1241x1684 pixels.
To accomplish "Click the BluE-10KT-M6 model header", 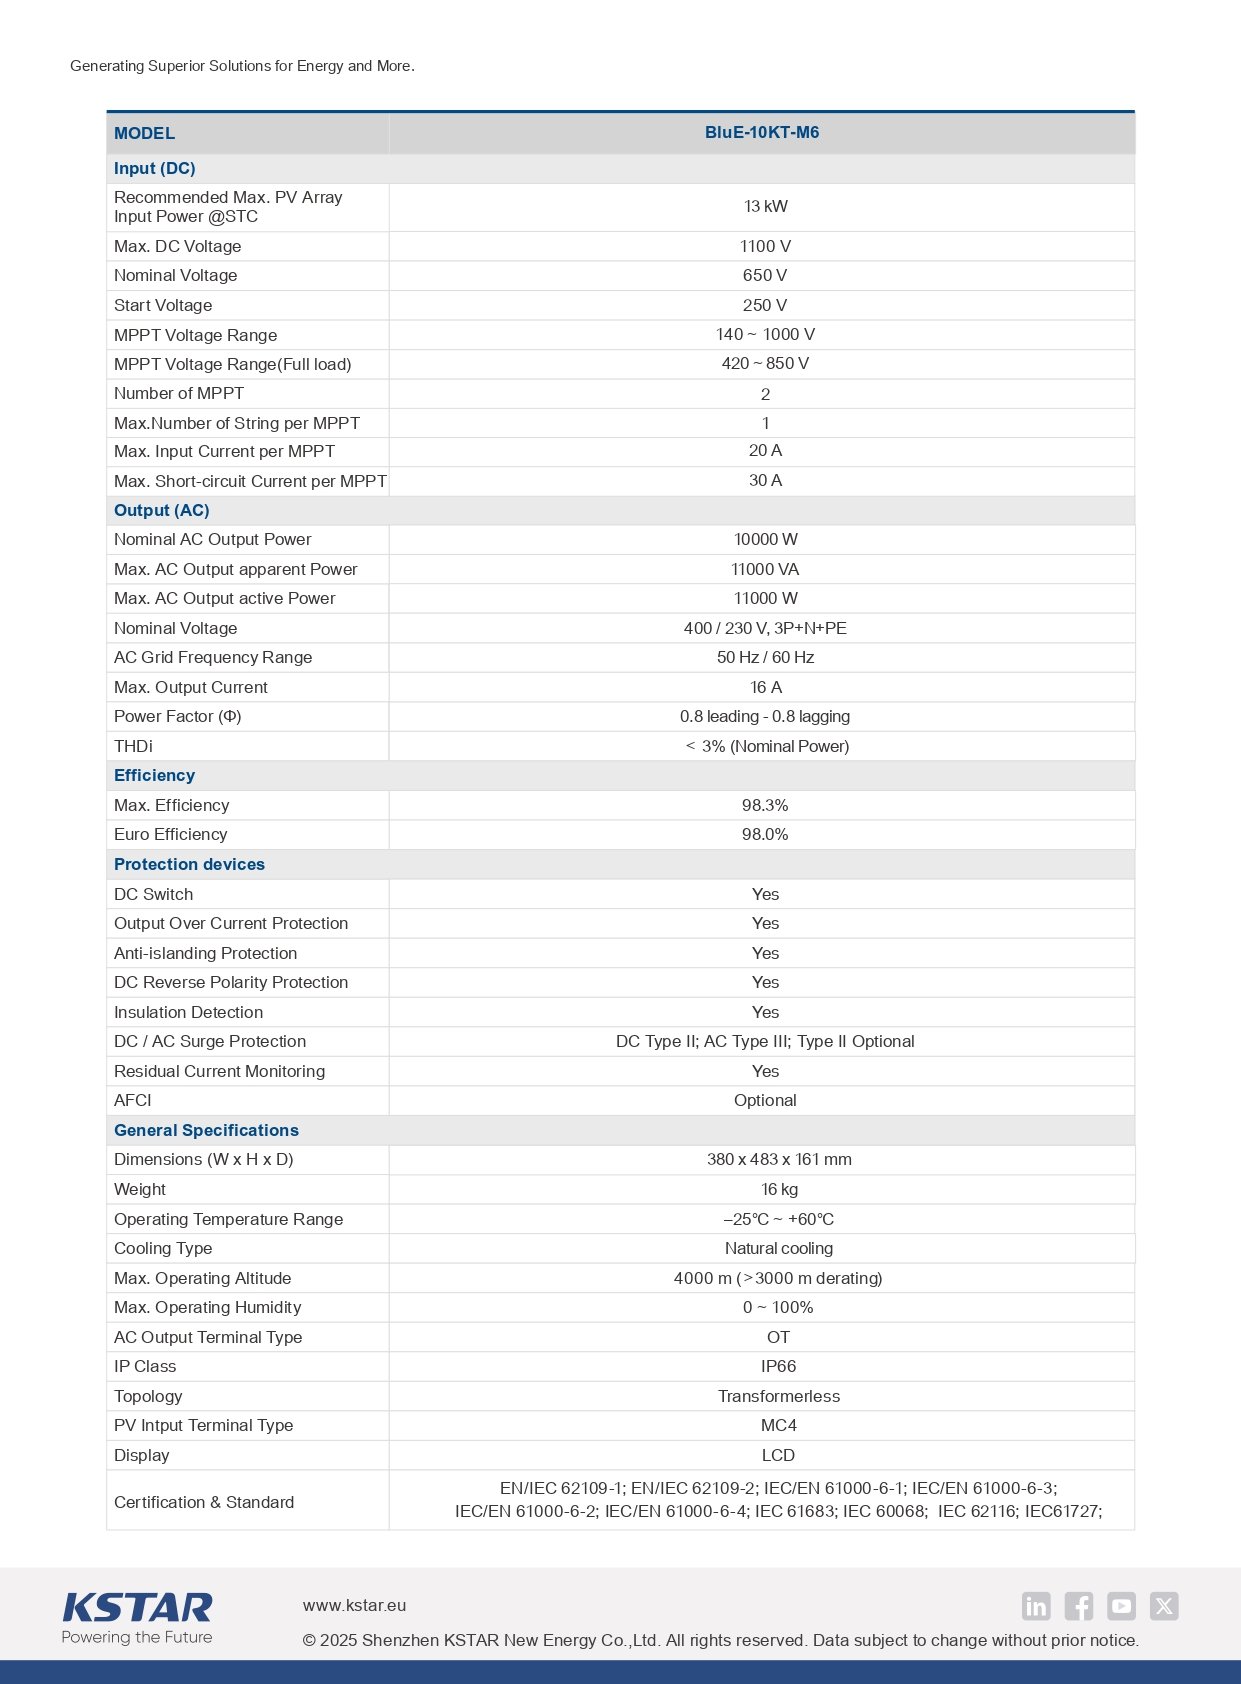I will [x=762, y=132].
